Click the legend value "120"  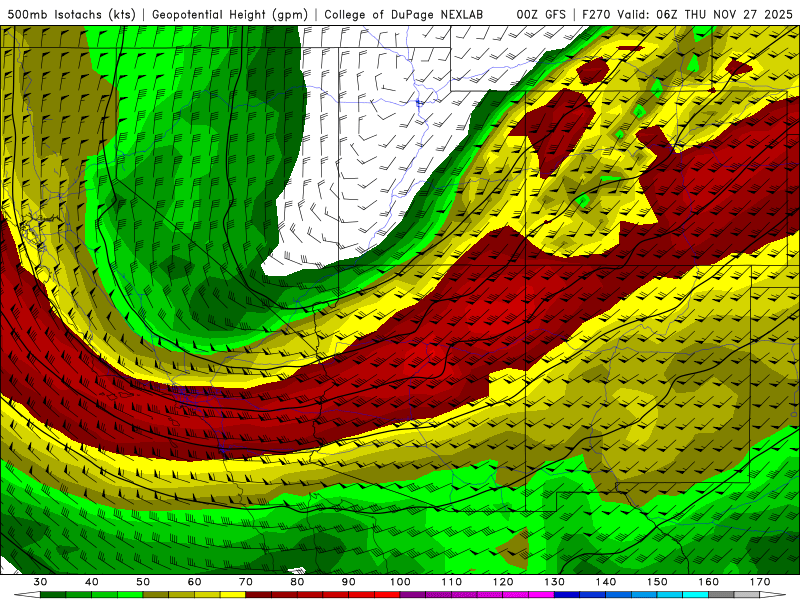point(503,582)
